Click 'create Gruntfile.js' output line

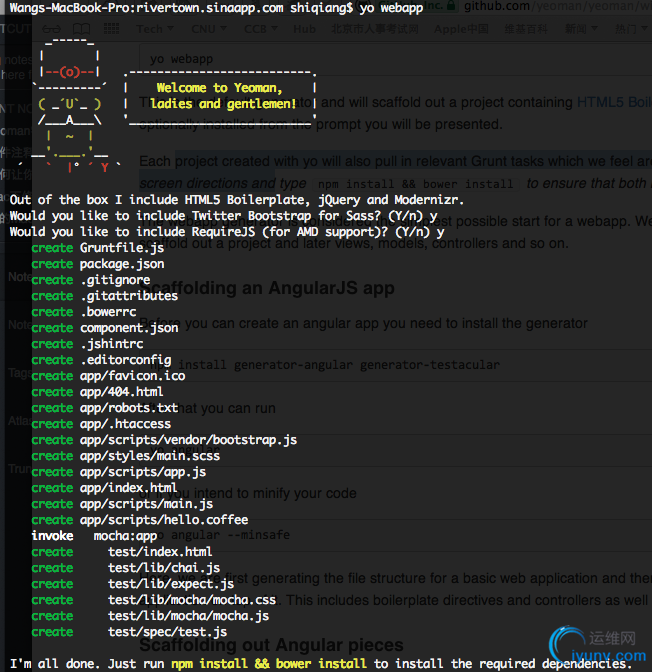click(x=98, y=248)
